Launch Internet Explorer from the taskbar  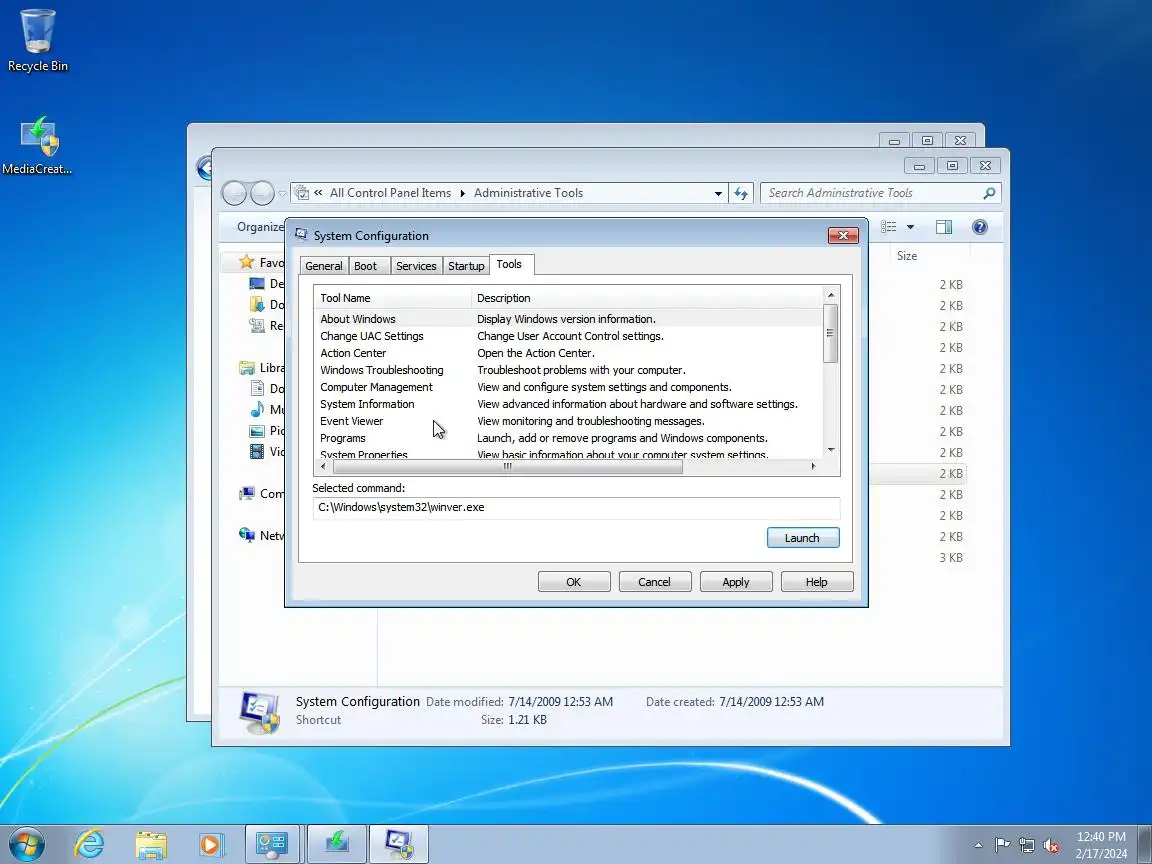[x=90, y=844]
